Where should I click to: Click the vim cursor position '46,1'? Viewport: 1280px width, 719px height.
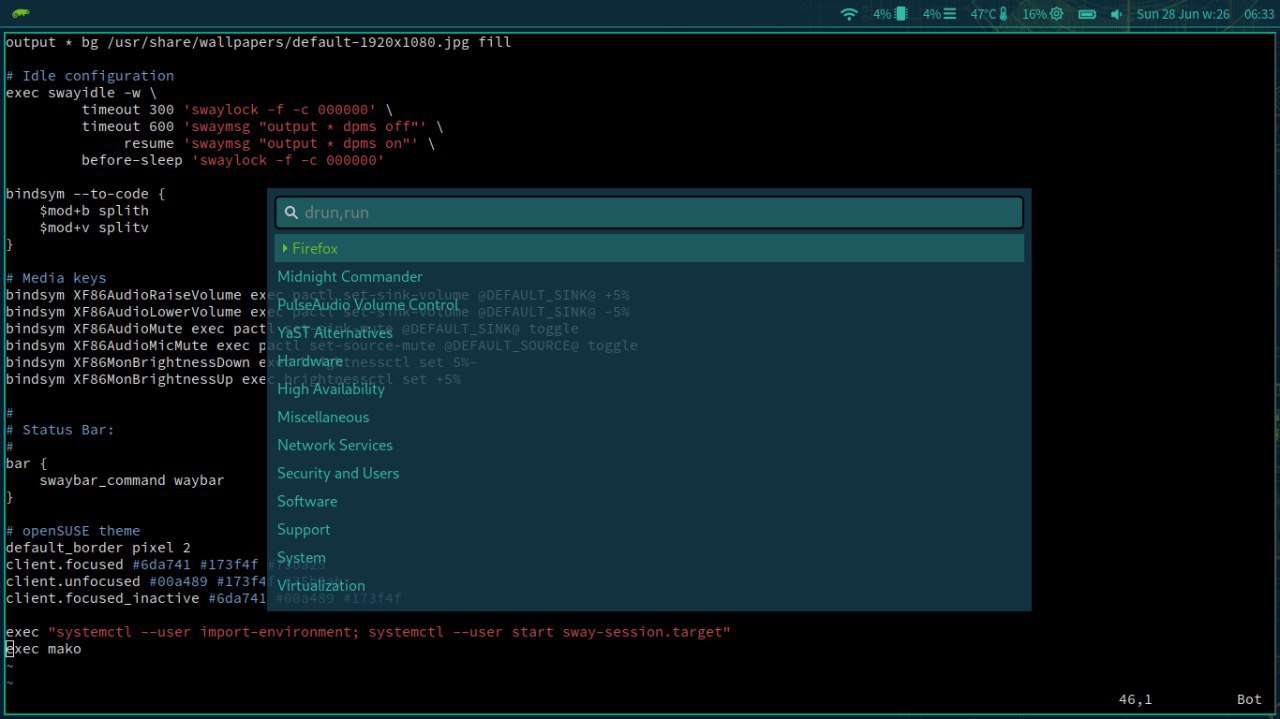(1135, 700)
